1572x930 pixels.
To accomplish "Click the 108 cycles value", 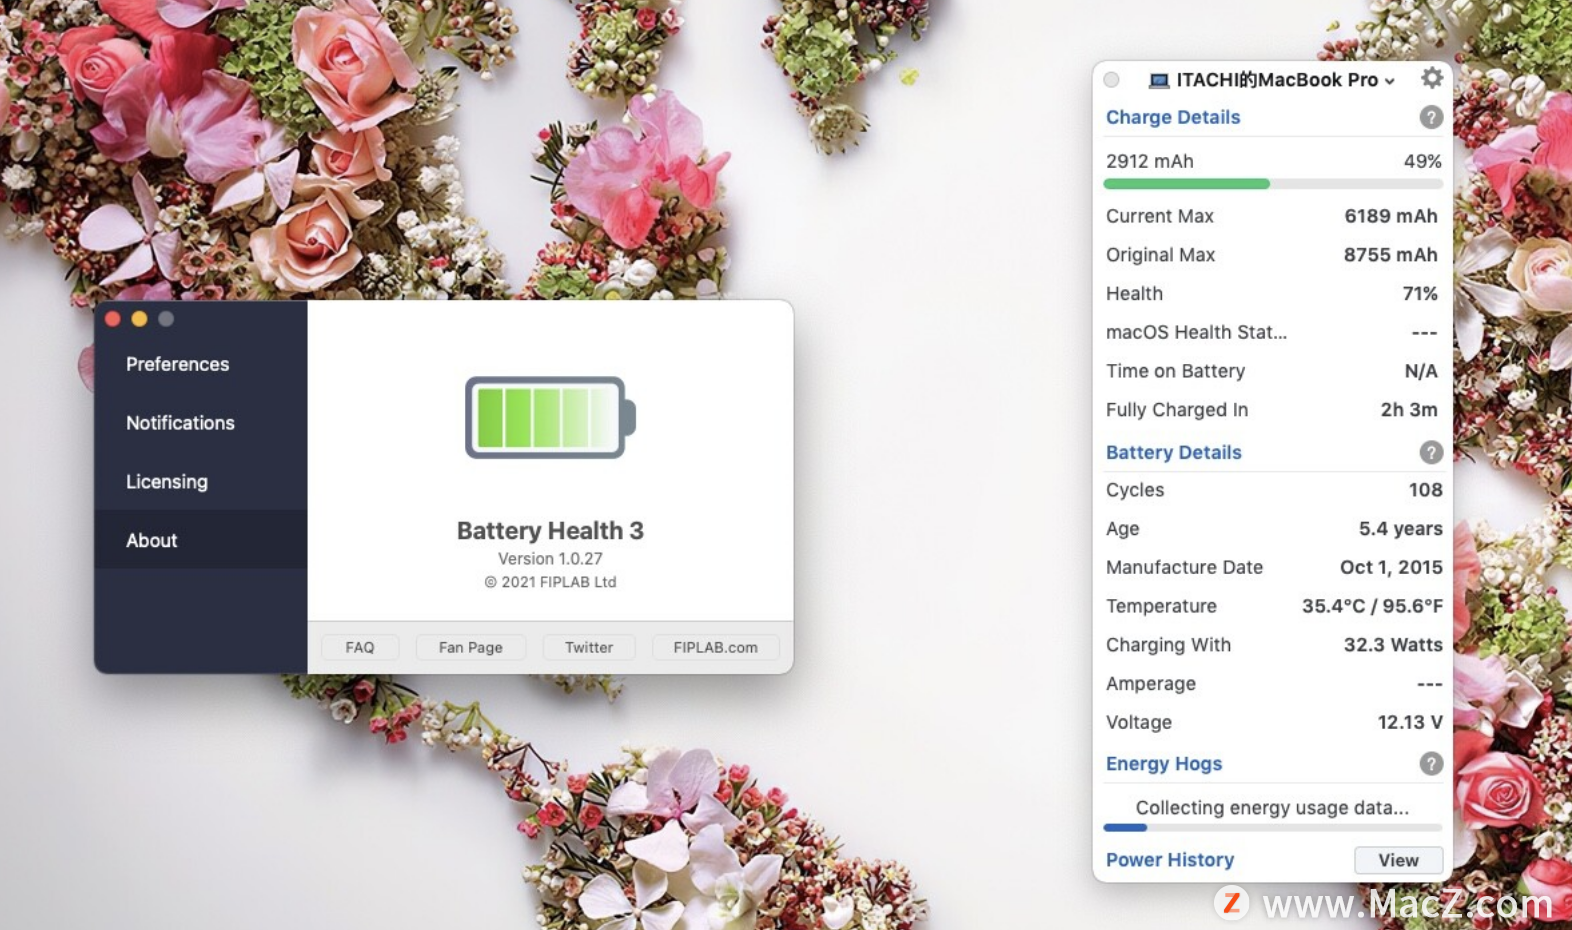I will (x=1426, y=490).
